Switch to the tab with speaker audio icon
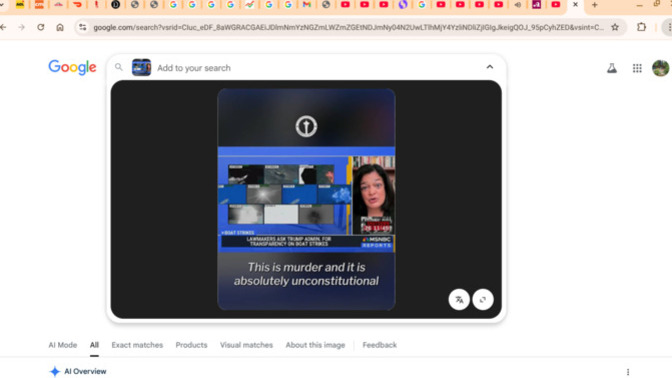 coord(518,5)
